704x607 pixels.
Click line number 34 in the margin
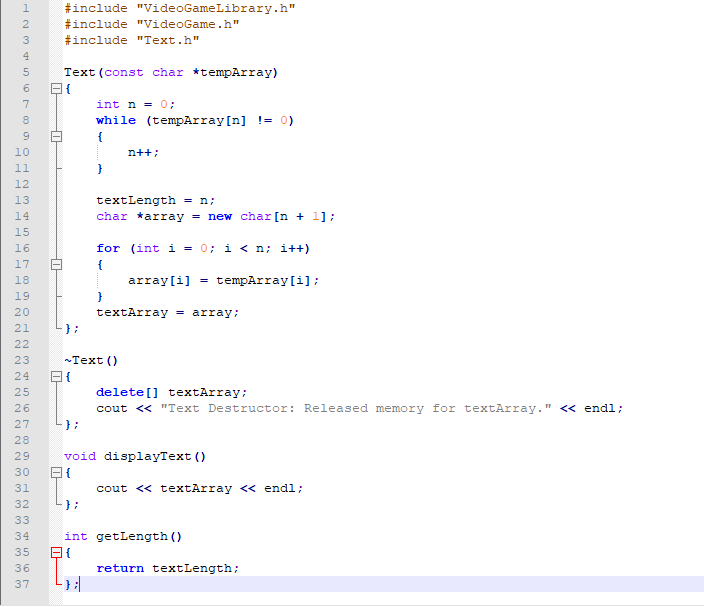tap(22, 536)
